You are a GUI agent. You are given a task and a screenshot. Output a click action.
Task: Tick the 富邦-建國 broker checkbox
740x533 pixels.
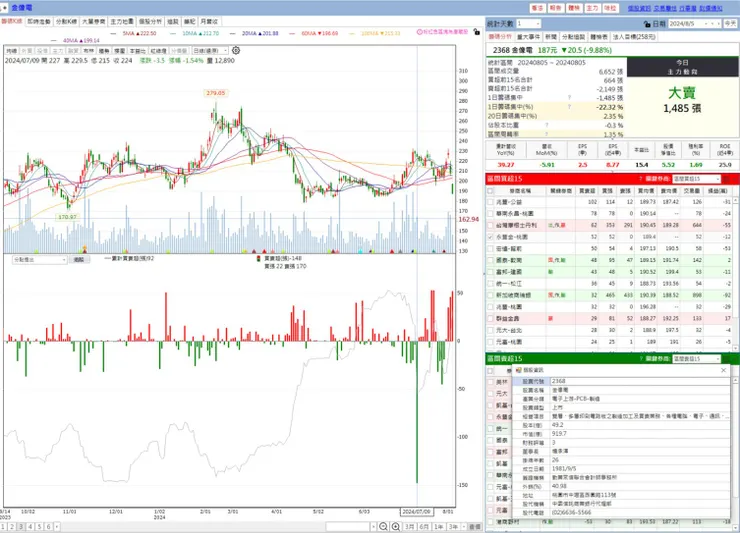(x=491, y=272)
